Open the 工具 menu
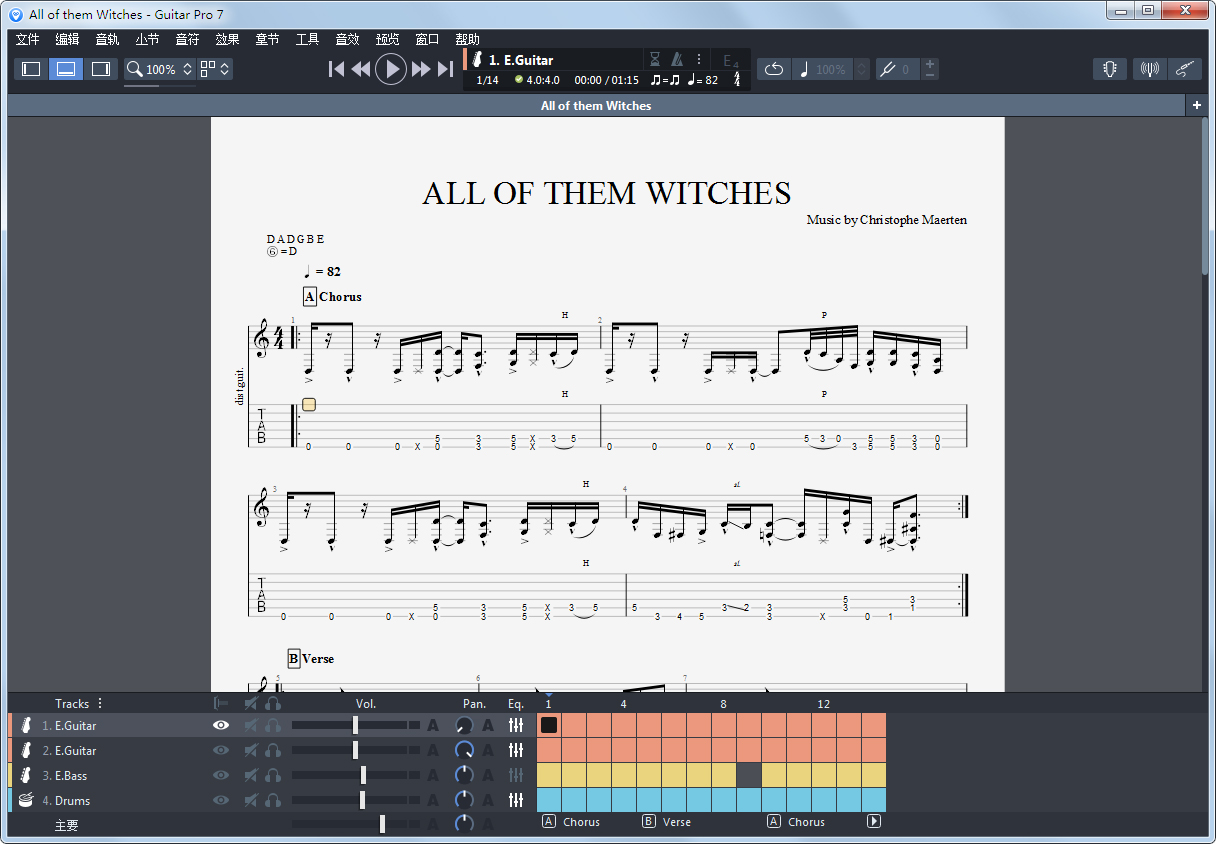1216x844 pixels. [x=307, y=39]
